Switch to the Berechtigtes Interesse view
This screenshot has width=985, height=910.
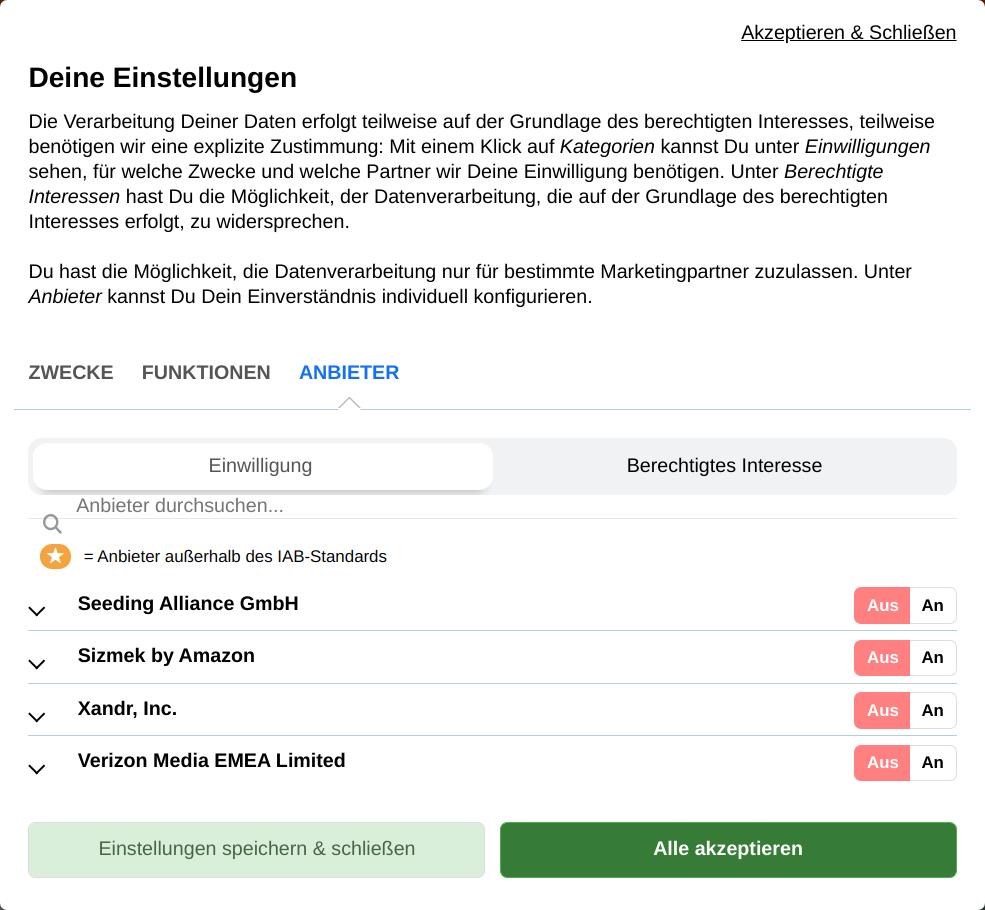(724, 465)
